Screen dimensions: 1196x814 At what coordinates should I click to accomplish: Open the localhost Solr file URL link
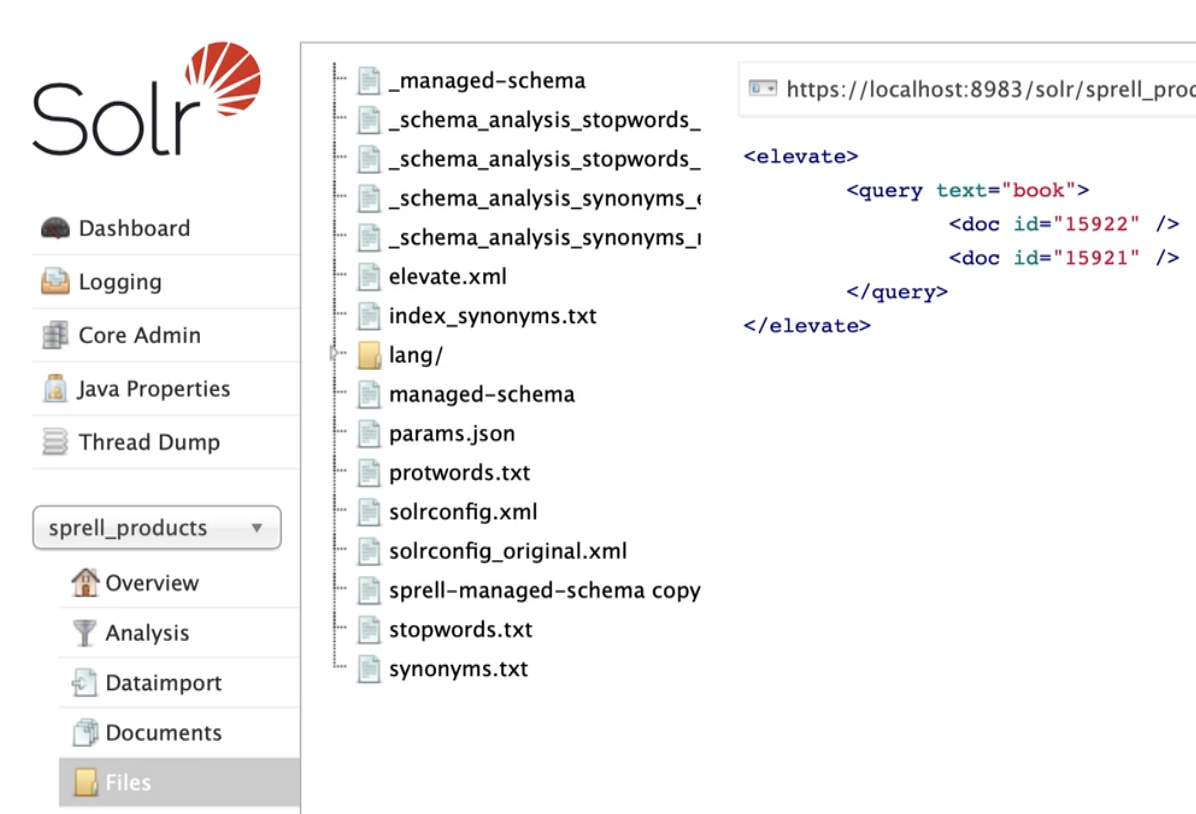(x=990, y=89)
